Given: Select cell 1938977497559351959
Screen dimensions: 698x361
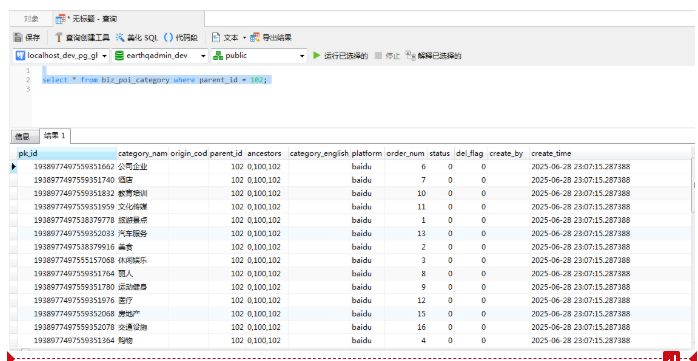Looking at the screenshot, I should coord(67,207).
